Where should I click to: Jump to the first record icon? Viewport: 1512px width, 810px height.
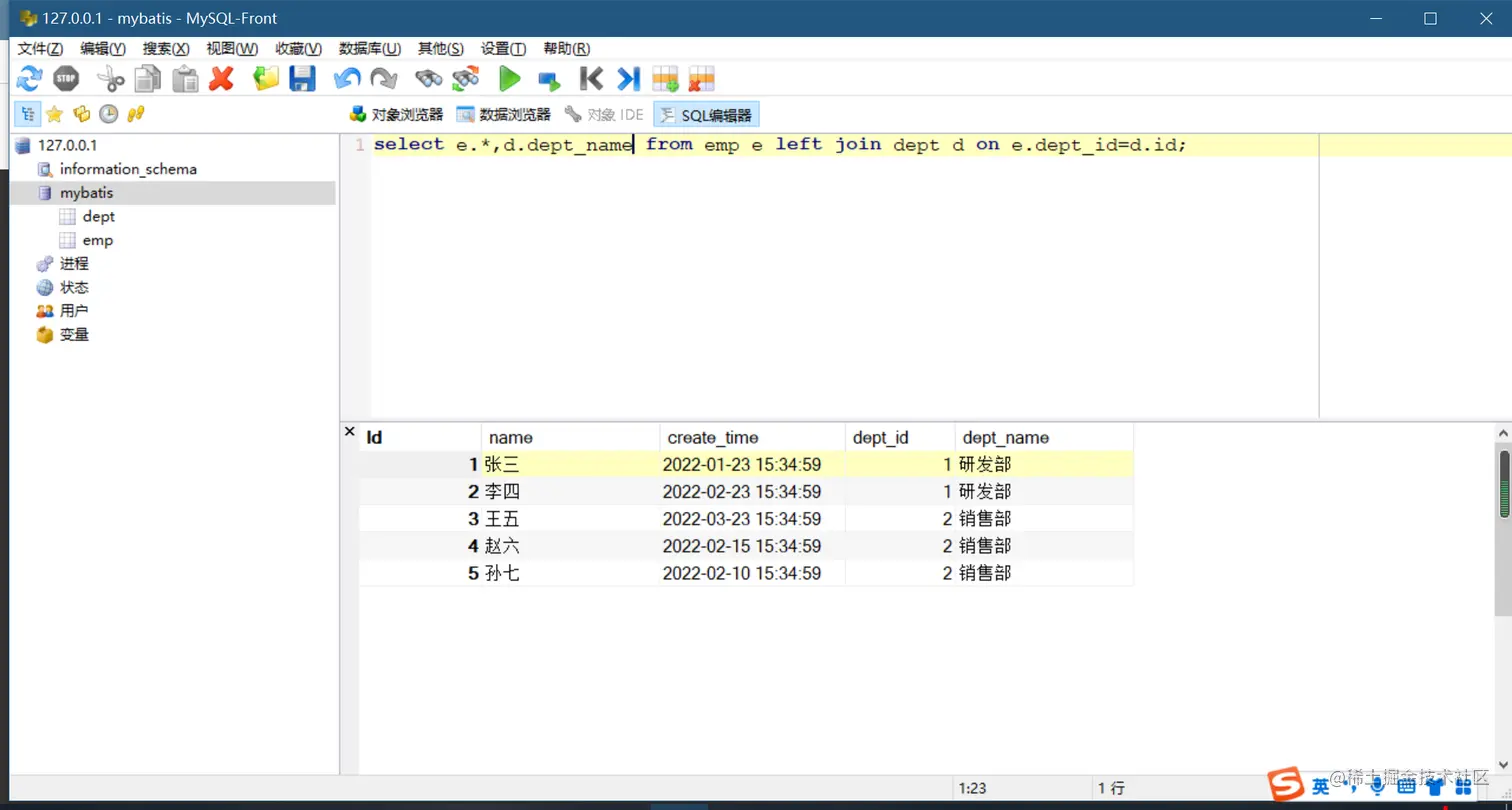click(x=592, y=78)
